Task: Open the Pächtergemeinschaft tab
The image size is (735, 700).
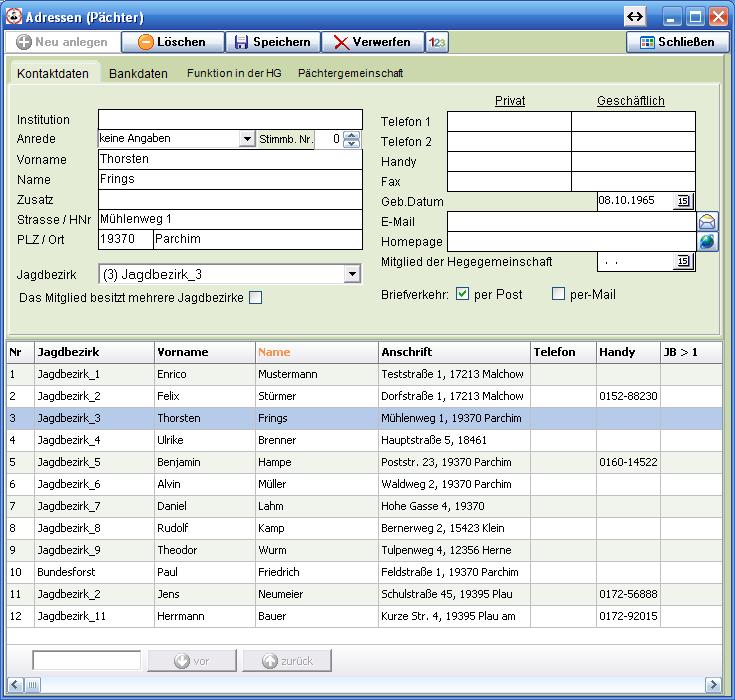Action: (x=350, y=73)
